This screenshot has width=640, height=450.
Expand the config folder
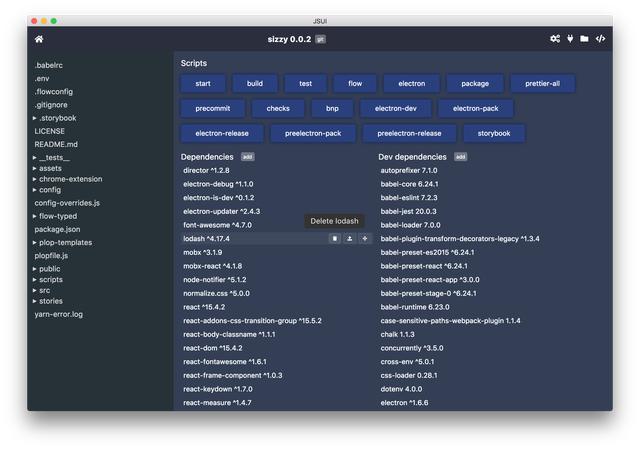tap(47, 189)
